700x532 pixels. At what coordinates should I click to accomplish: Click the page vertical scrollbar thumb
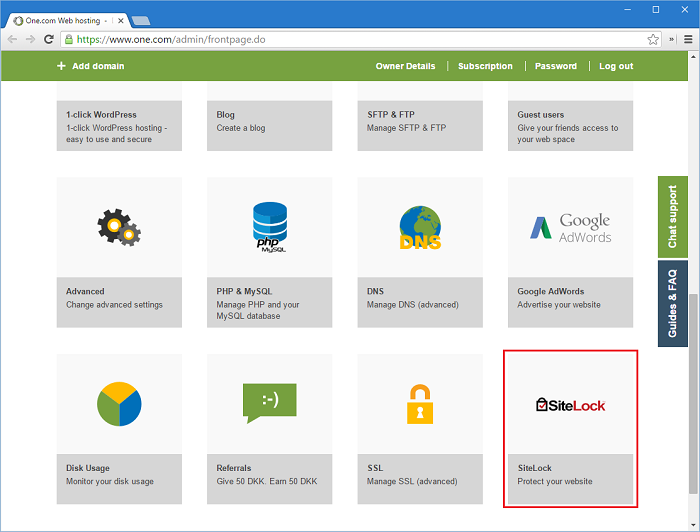pyautogui.click(x=693, y=394)
